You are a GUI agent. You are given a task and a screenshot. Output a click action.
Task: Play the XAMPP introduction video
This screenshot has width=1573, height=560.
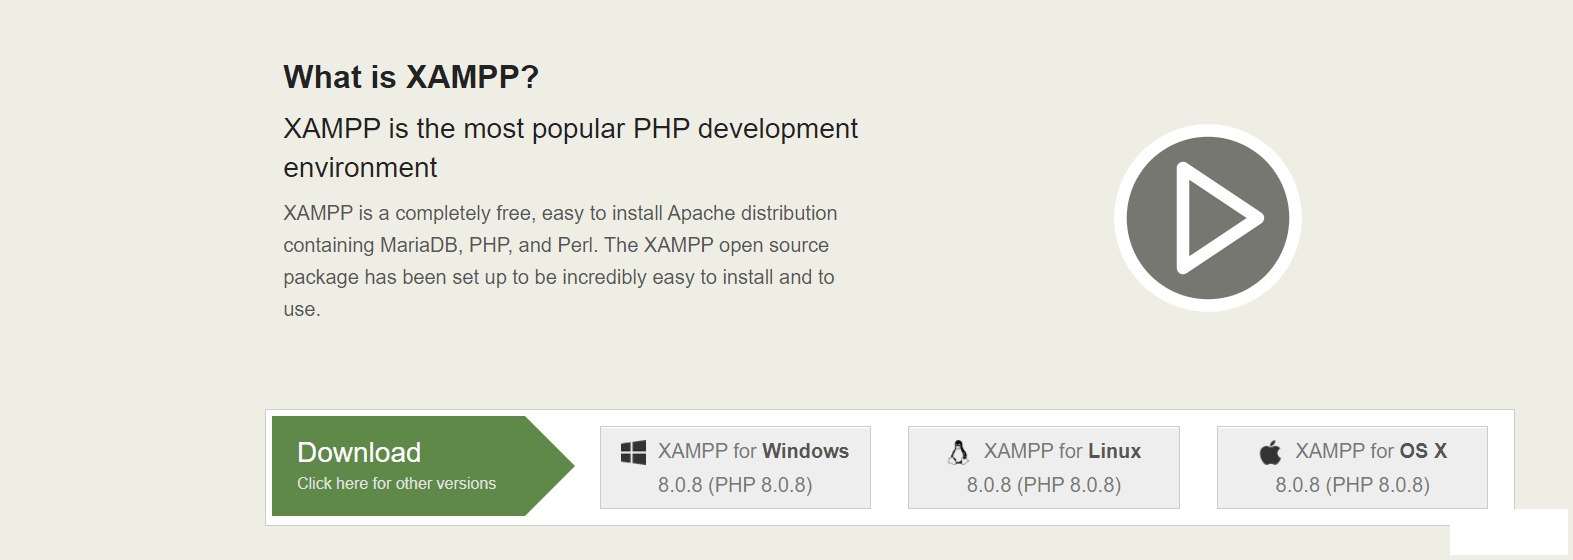tap(1207, 218)
